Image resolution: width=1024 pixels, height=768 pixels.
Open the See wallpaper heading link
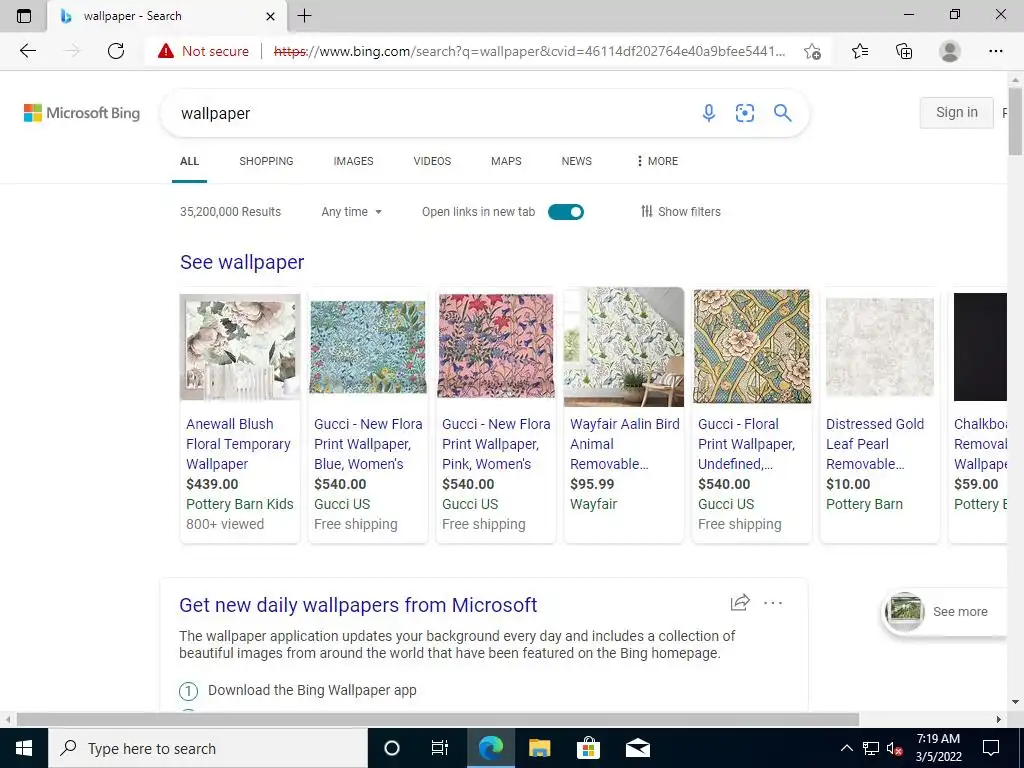coord(242,262)
